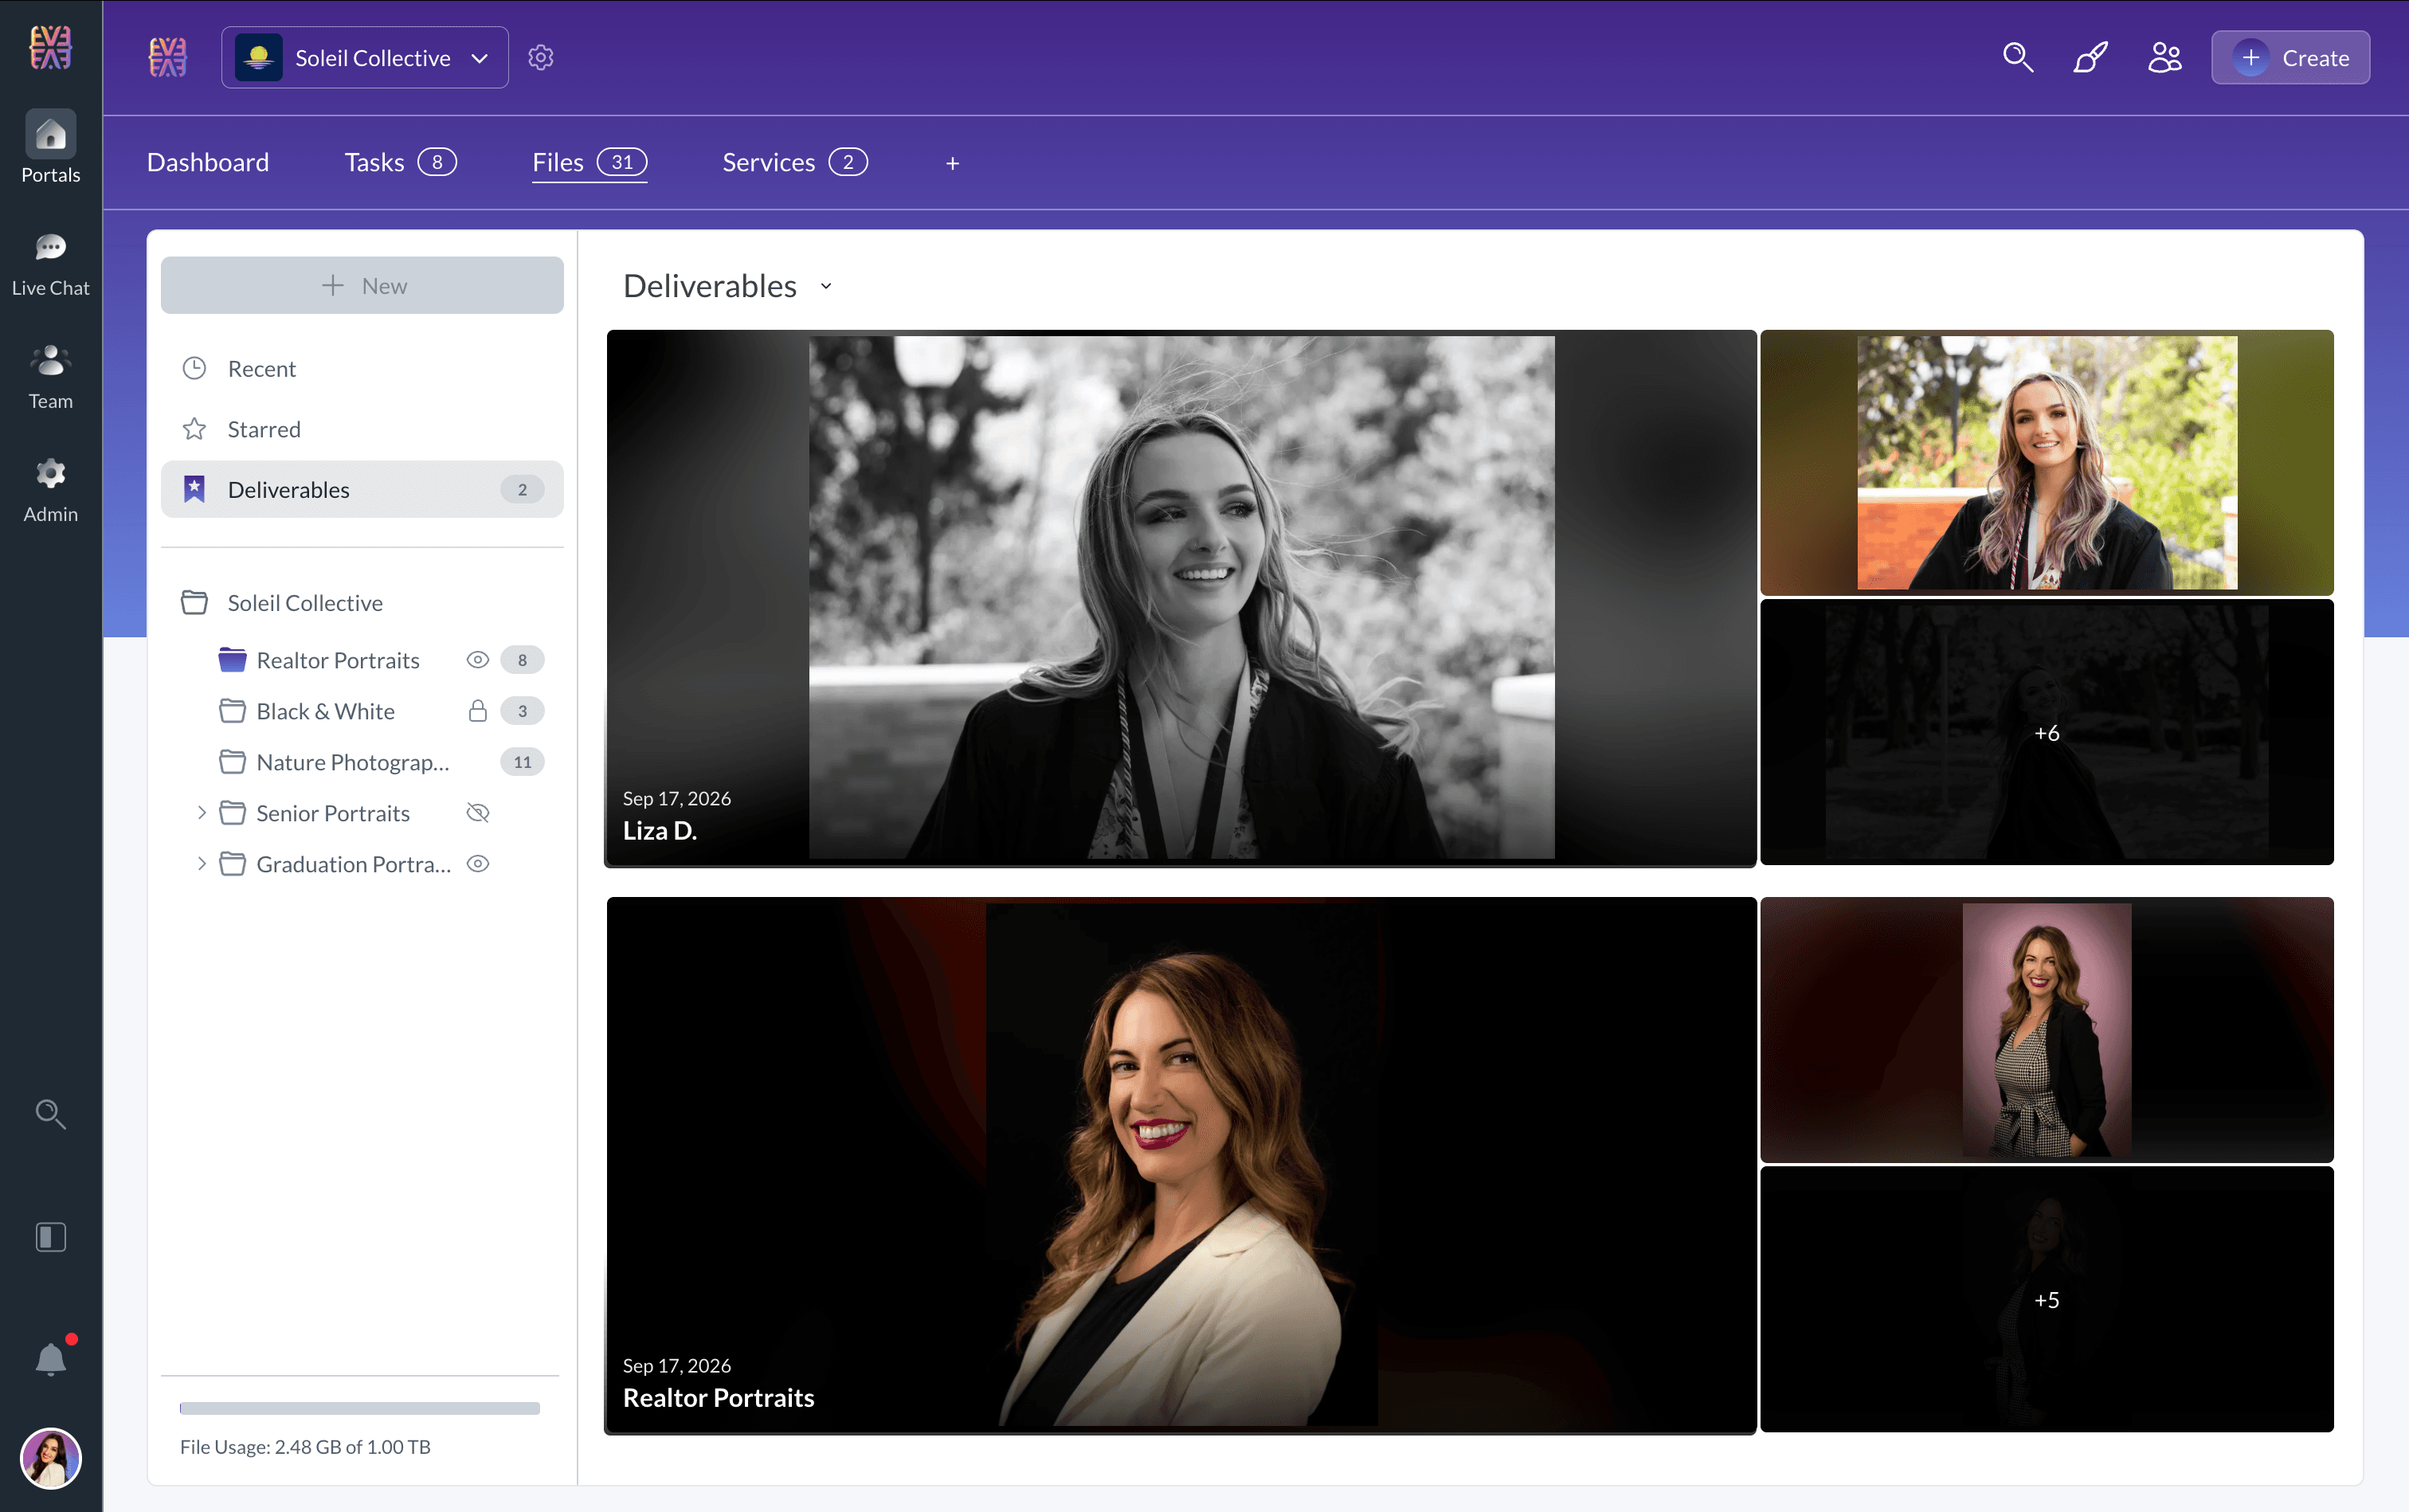Open the Nature Photography folder
The height and width of the screenshot is (1512, 2409).
click(x=352, y=762)
